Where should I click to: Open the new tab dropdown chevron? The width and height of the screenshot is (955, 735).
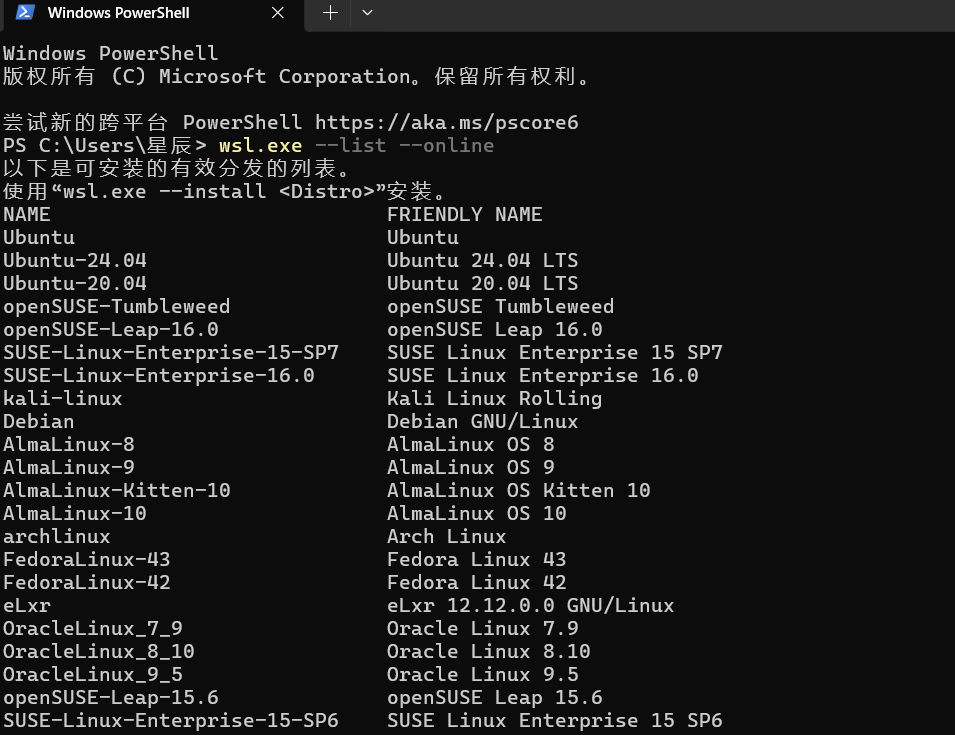coord(366,13)
